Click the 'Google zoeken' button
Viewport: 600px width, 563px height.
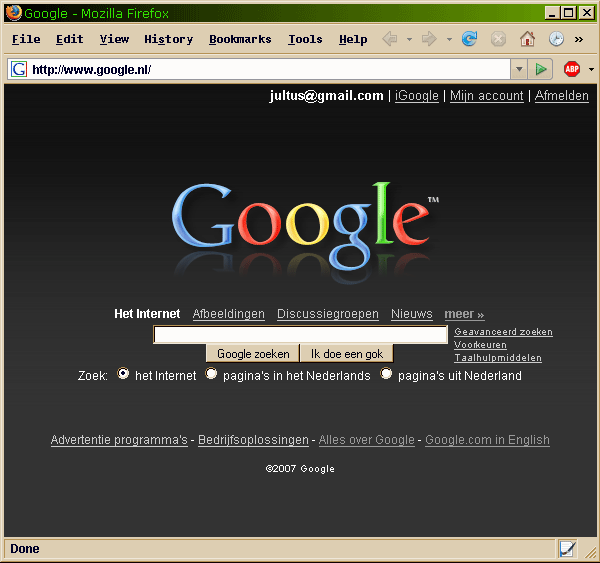tap(253, 354)
